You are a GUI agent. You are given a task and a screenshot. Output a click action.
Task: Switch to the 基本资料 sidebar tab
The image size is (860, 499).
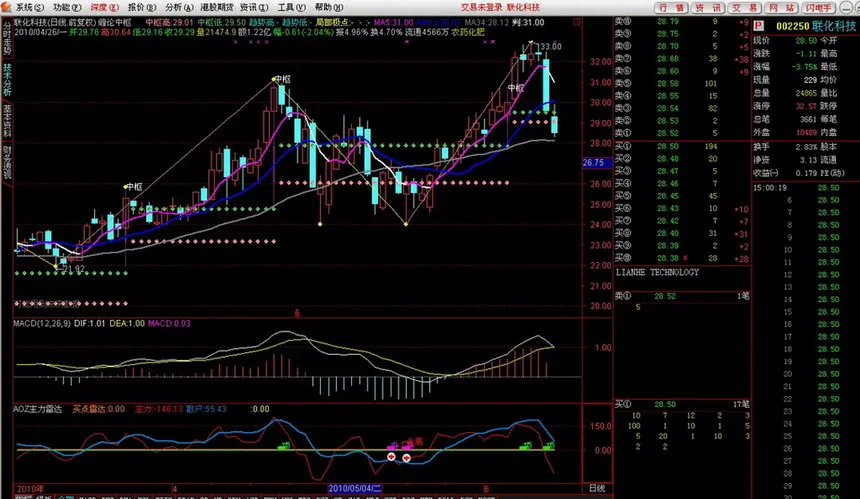(7, 121)
